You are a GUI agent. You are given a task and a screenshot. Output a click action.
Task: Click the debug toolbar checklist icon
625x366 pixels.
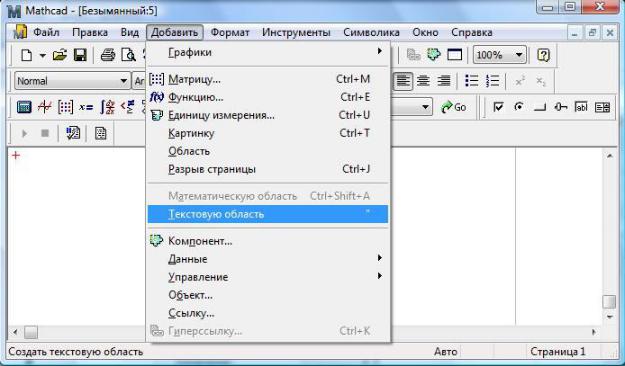[73, 133]
